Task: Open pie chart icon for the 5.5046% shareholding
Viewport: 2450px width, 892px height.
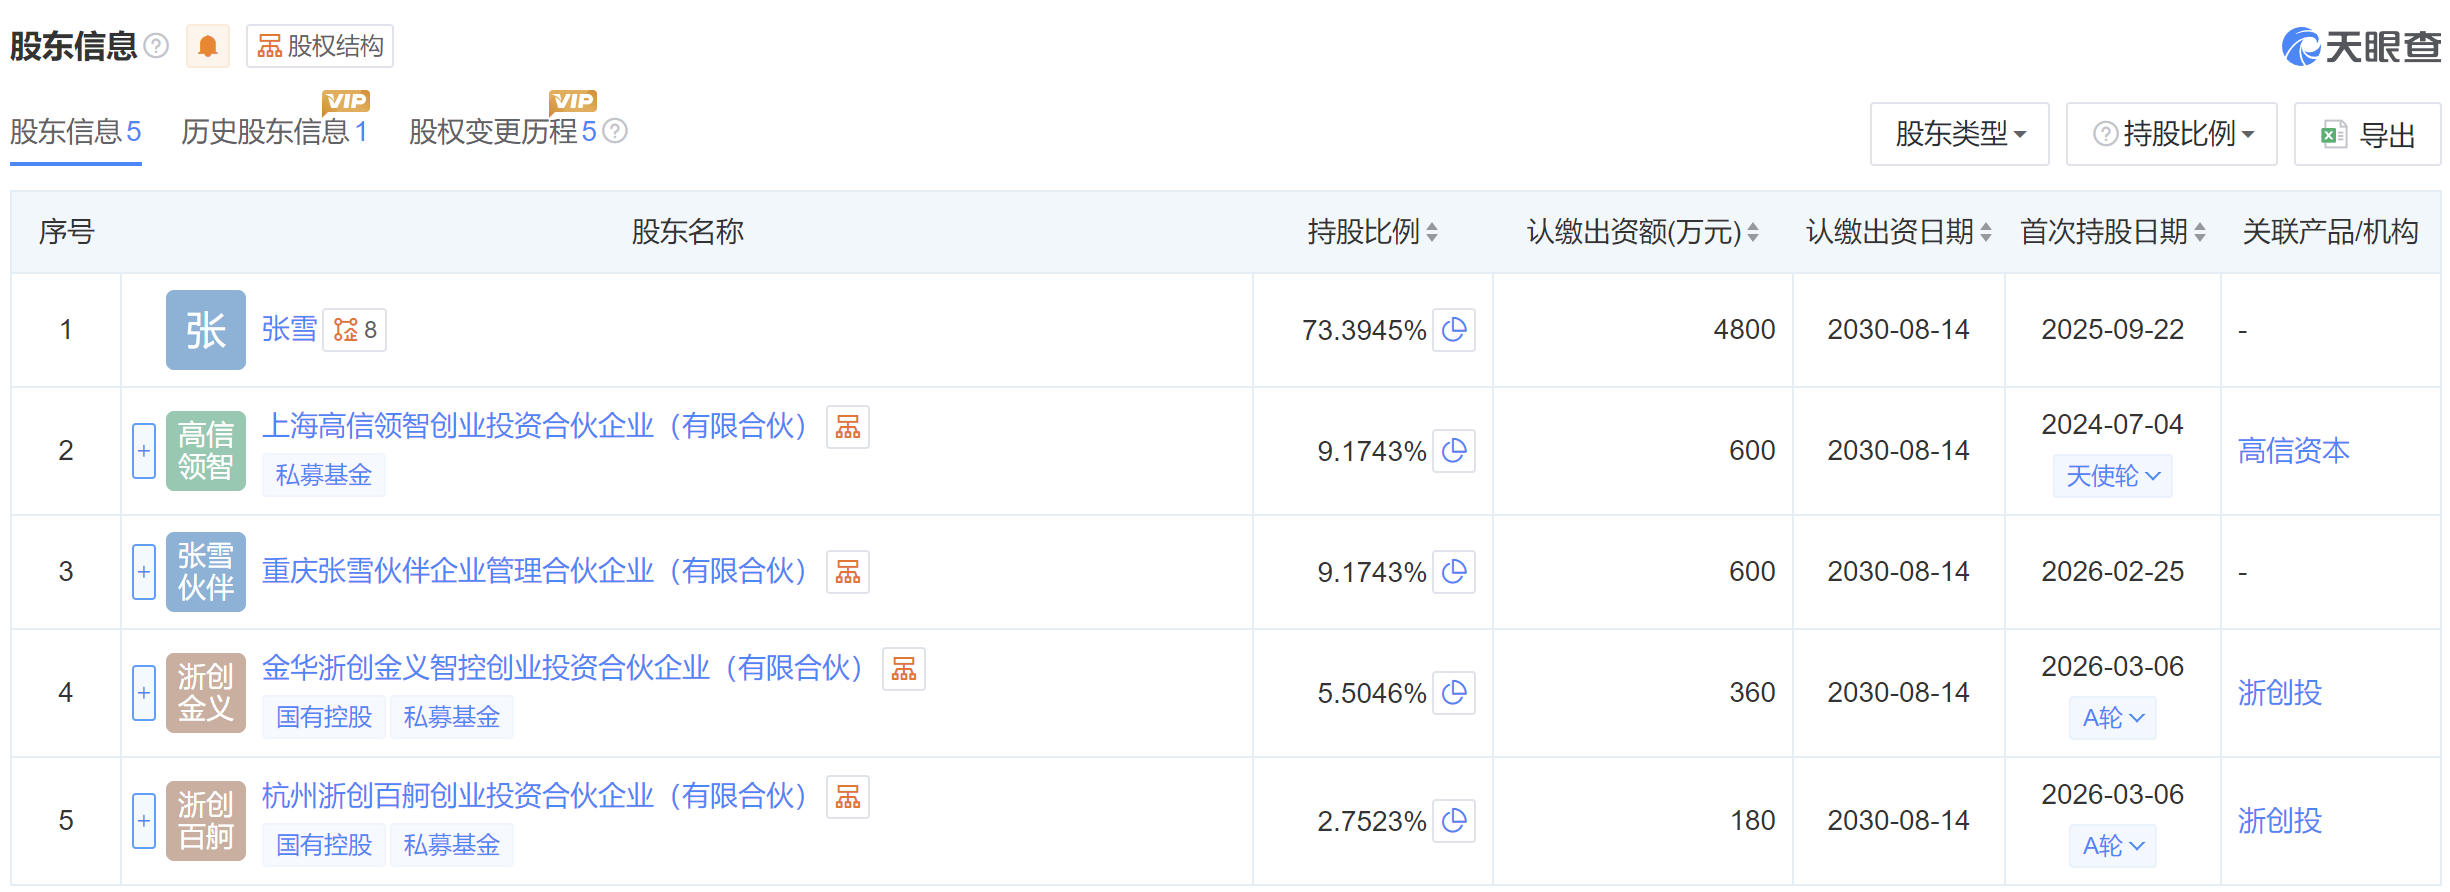Action: point(1454,693)
